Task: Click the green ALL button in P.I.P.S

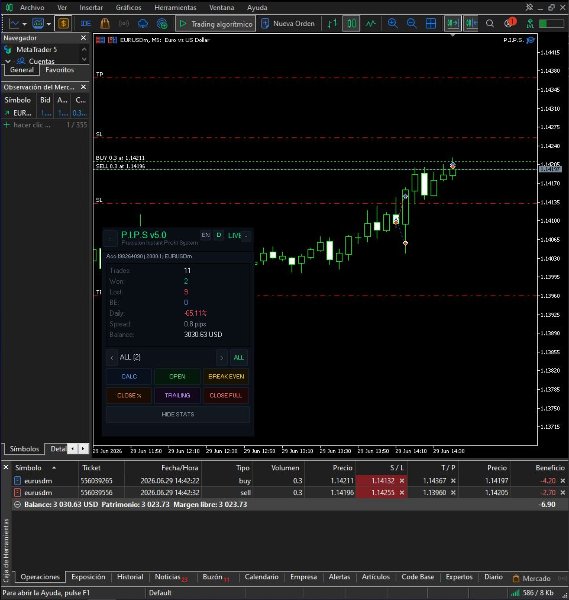Action: coord(239,358)
